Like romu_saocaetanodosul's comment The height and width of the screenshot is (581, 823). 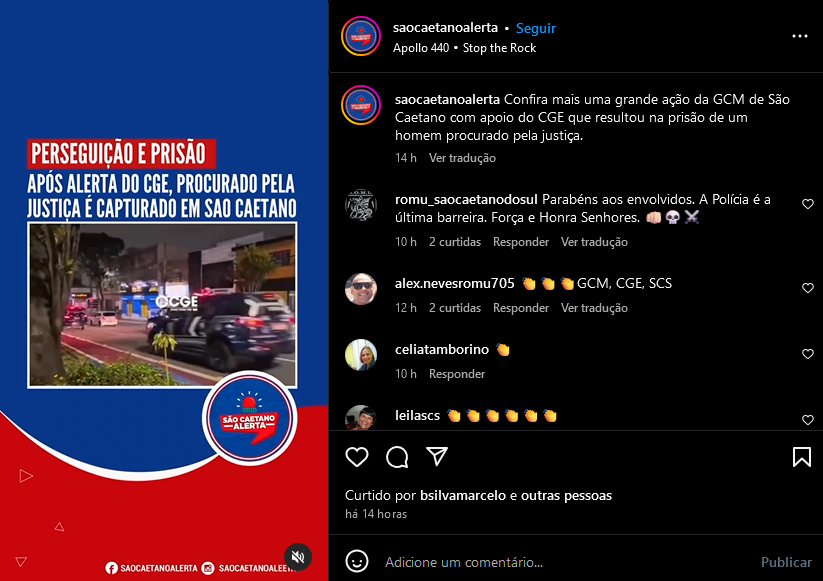808,204
